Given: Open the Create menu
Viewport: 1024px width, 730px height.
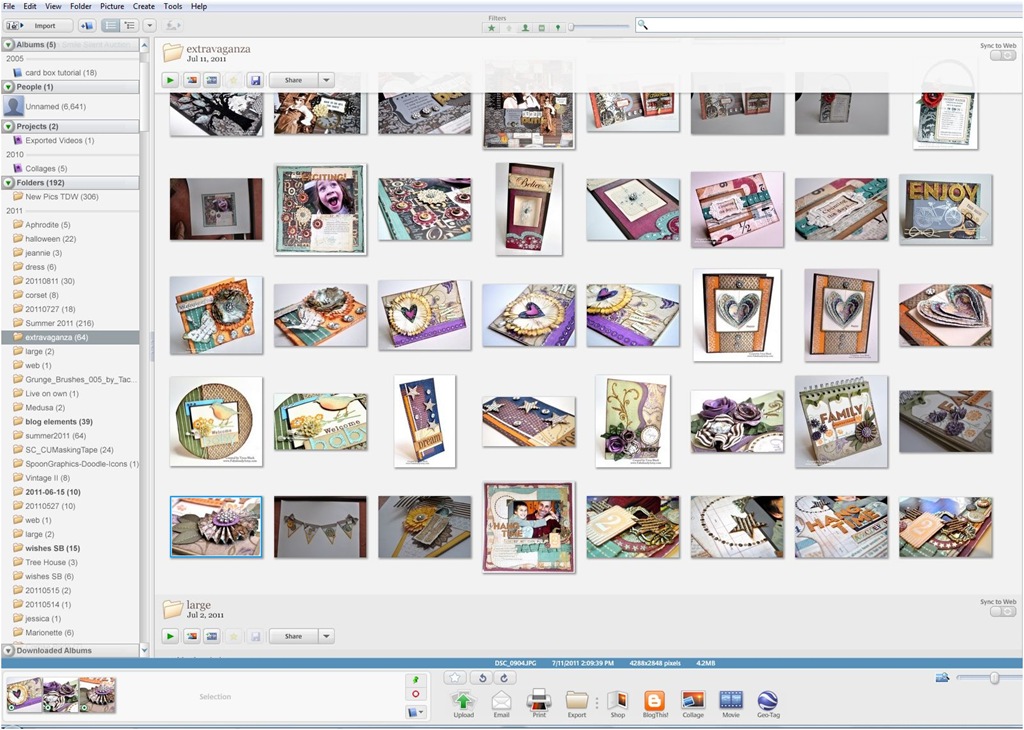Looking at the screenshot, I should (x=144, y=6).
